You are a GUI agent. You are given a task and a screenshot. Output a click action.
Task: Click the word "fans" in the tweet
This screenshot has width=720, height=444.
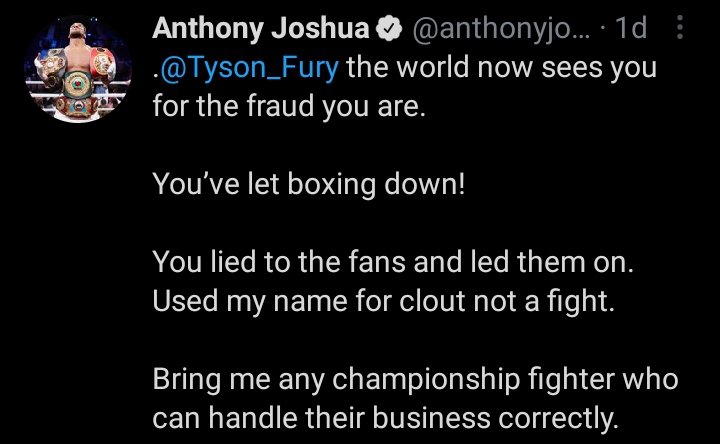point(377,262)
